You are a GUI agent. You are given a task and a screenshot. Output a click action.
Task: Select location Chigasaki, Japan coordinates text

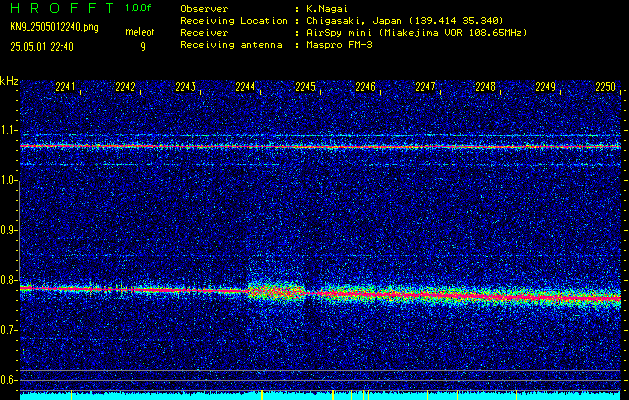coord(405,20)
